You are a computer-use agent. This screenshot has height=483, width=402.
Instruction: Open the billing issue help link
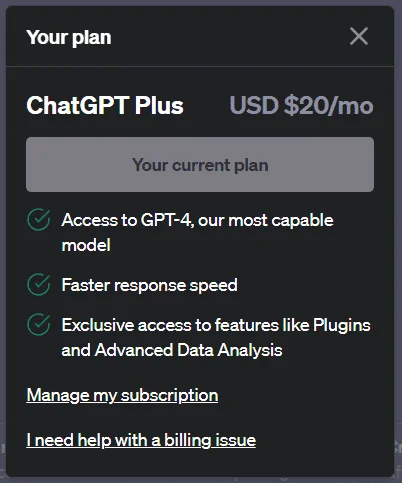[x=141, y=440]
